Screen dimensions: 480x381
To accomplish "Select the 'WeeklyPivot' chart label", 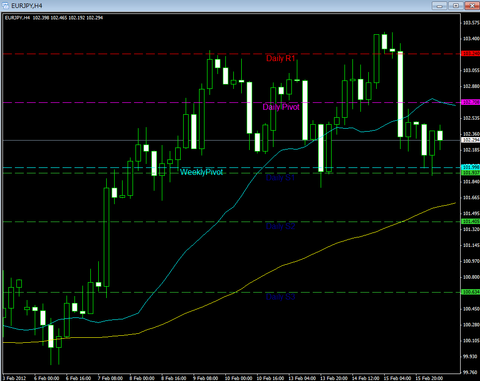I will 201,172.
